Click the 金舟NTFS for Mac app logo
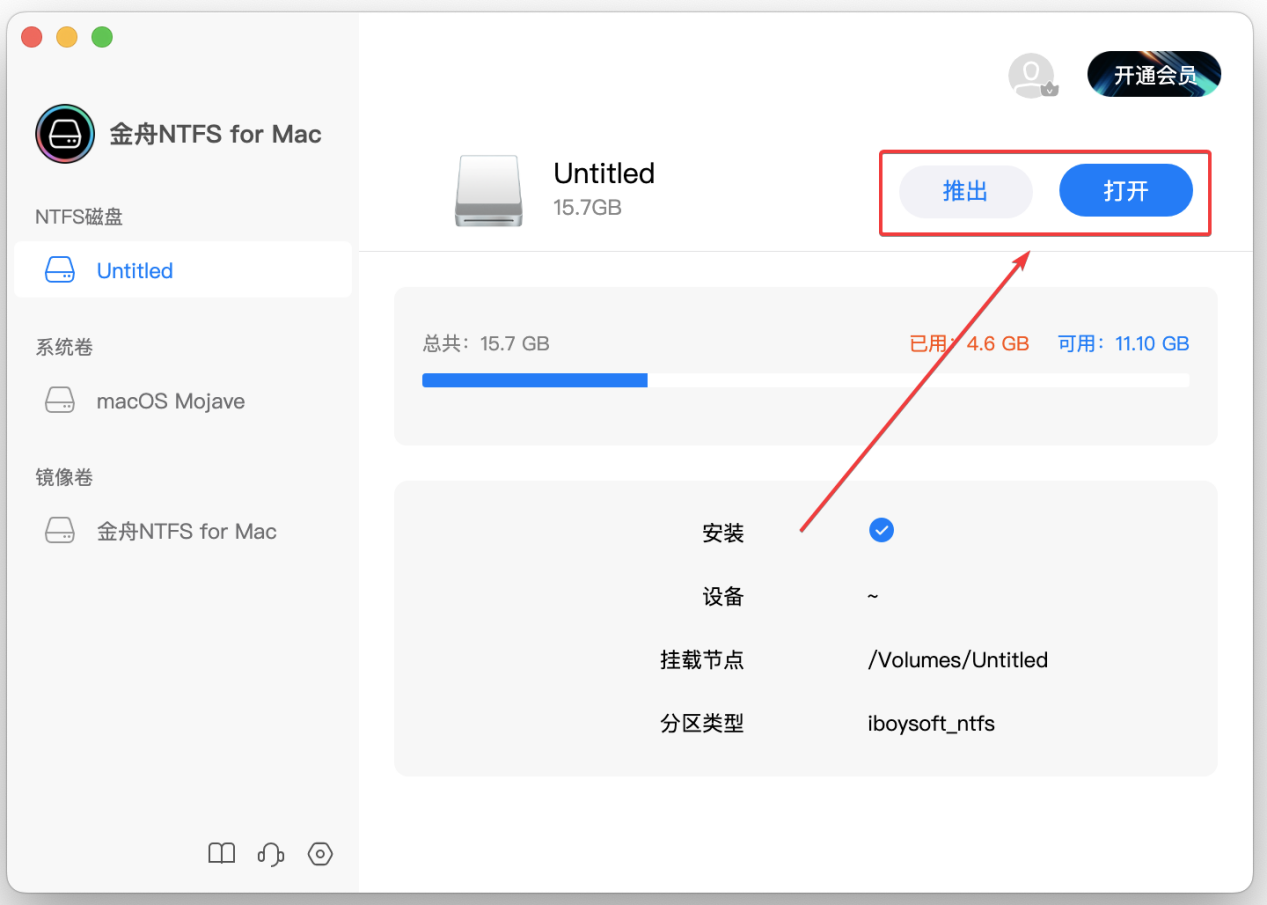The height and width of the screenshot is (905, 1267). click(x=65, y=134)
